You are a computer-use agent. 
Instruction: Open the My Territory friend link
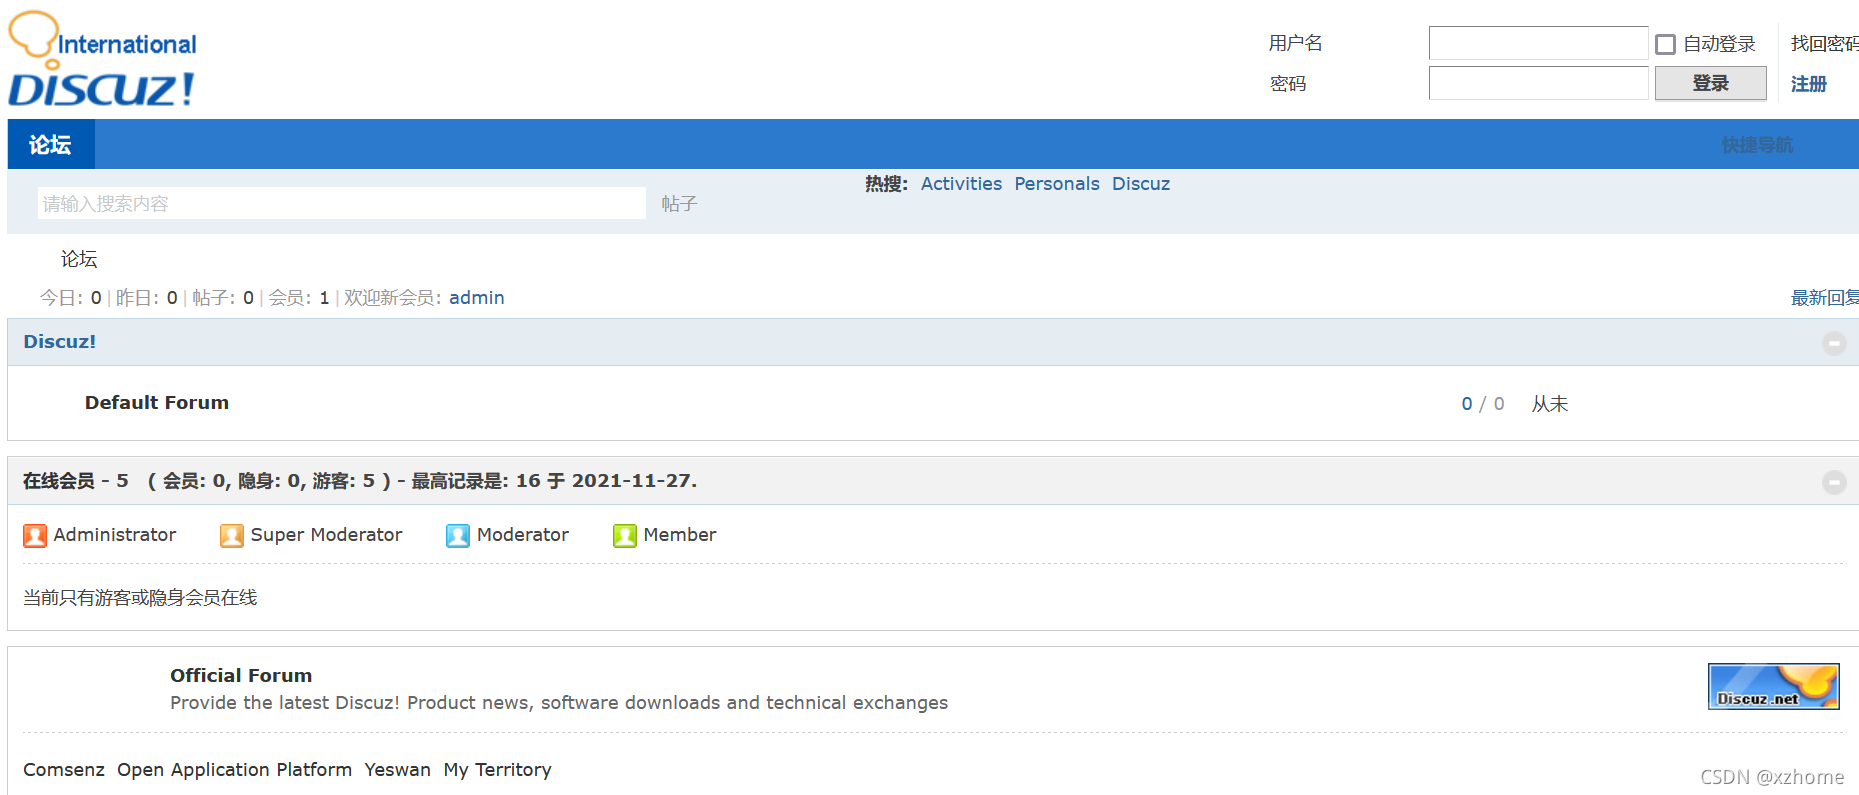pos(497,770)
